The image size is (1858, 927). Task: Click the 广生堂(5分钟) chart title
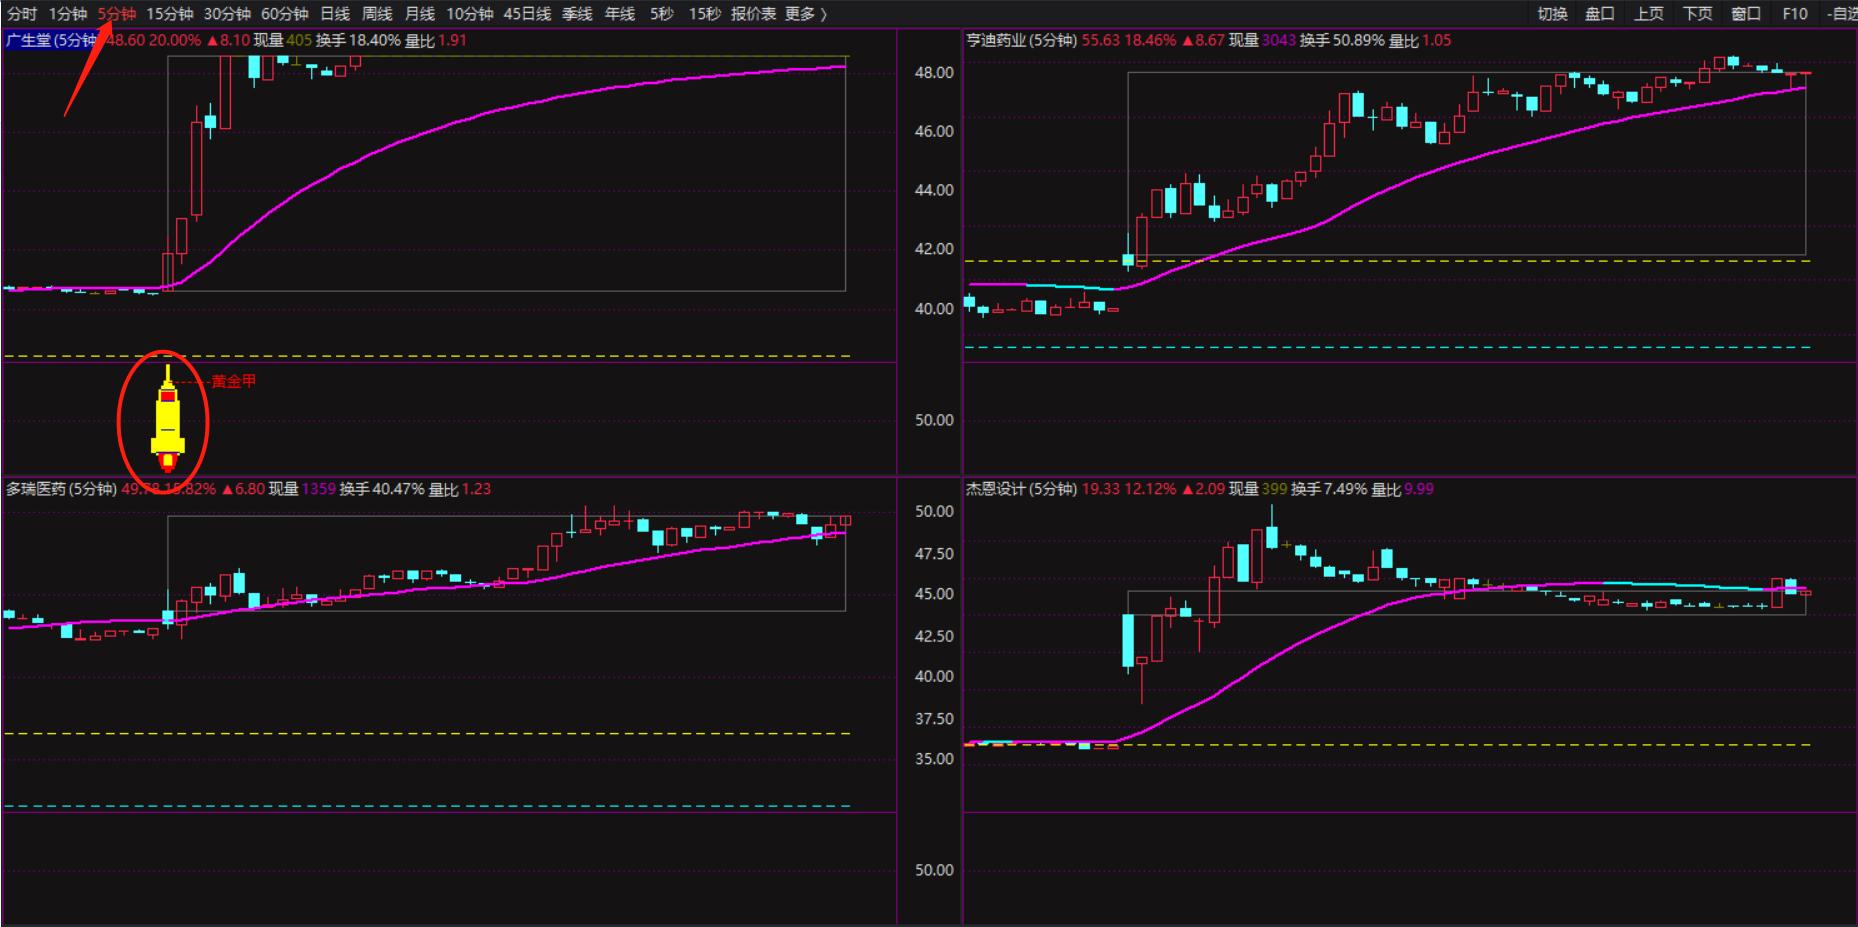point(52,40)
